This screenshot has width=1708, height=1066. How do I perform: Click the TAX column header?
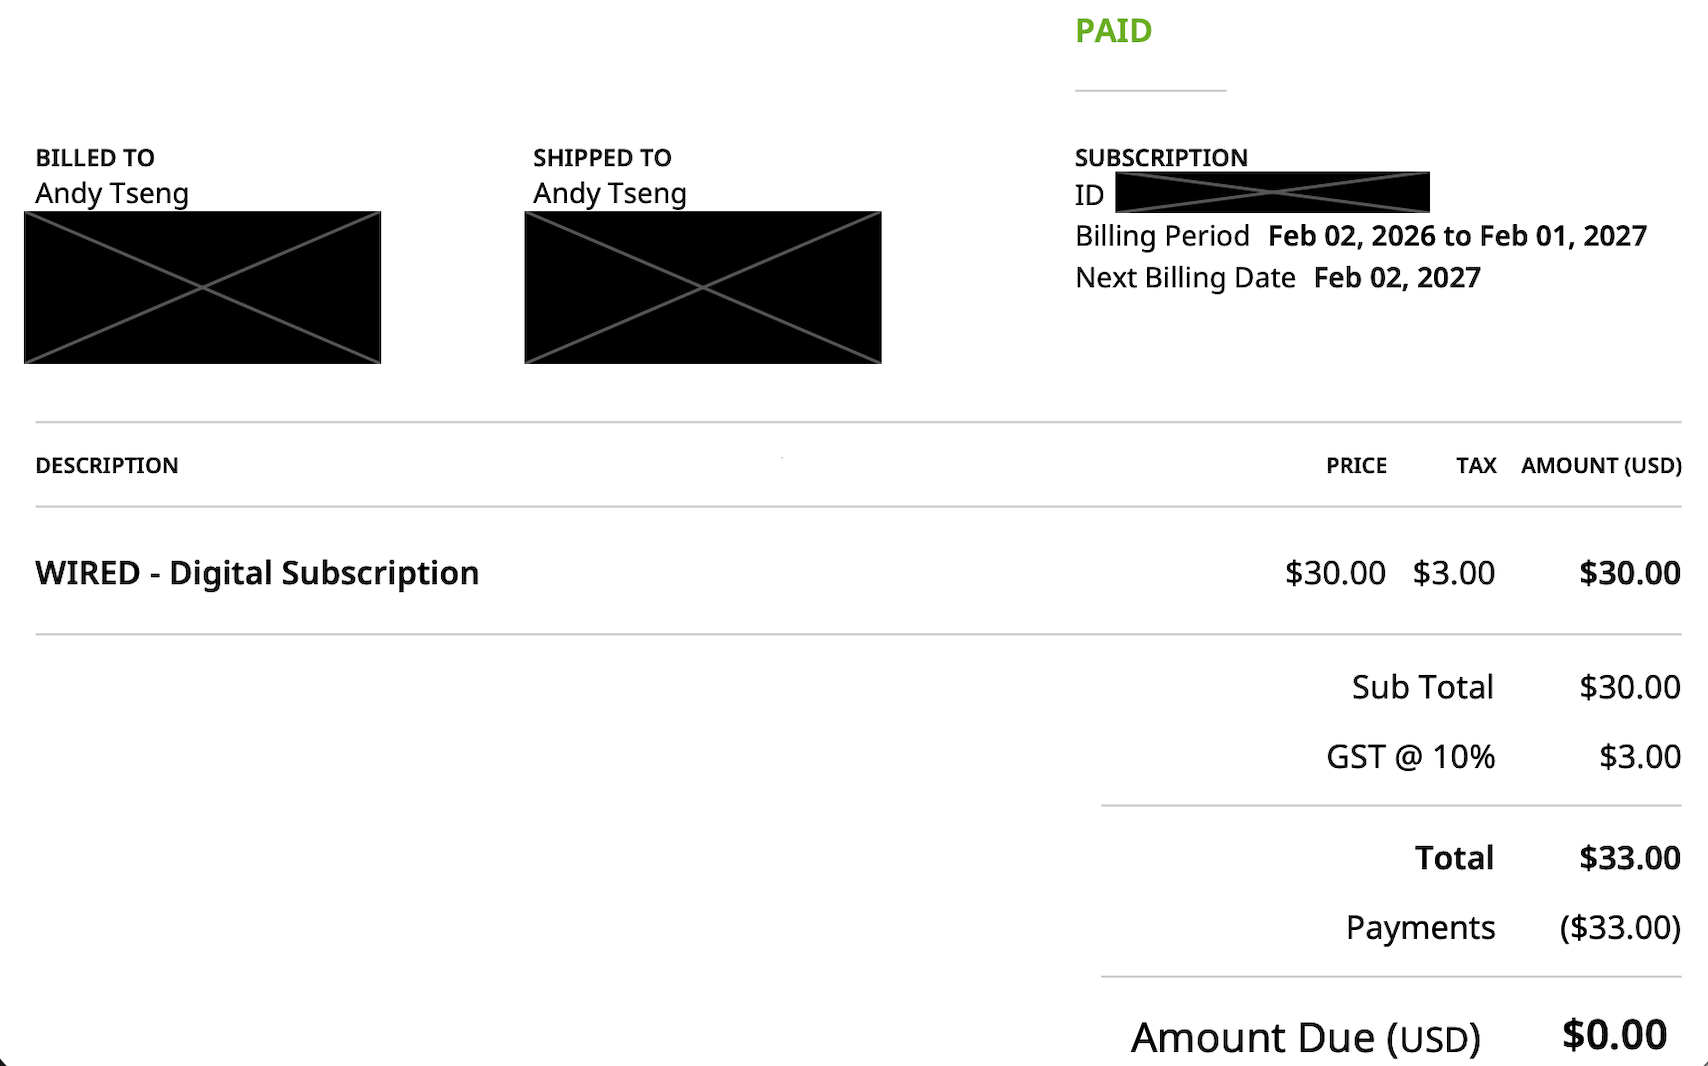[1476, 466]
